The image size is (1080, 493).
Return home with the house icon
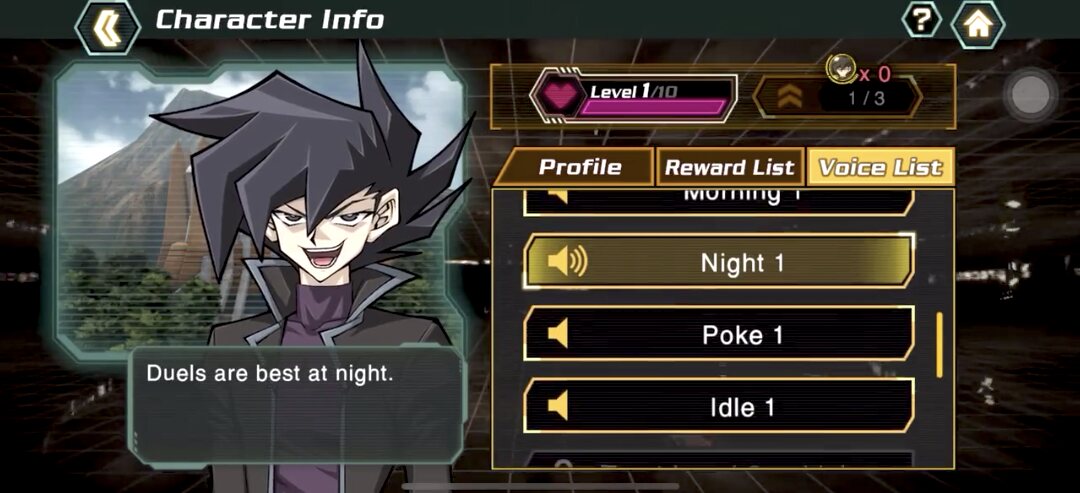pos(977,25)
